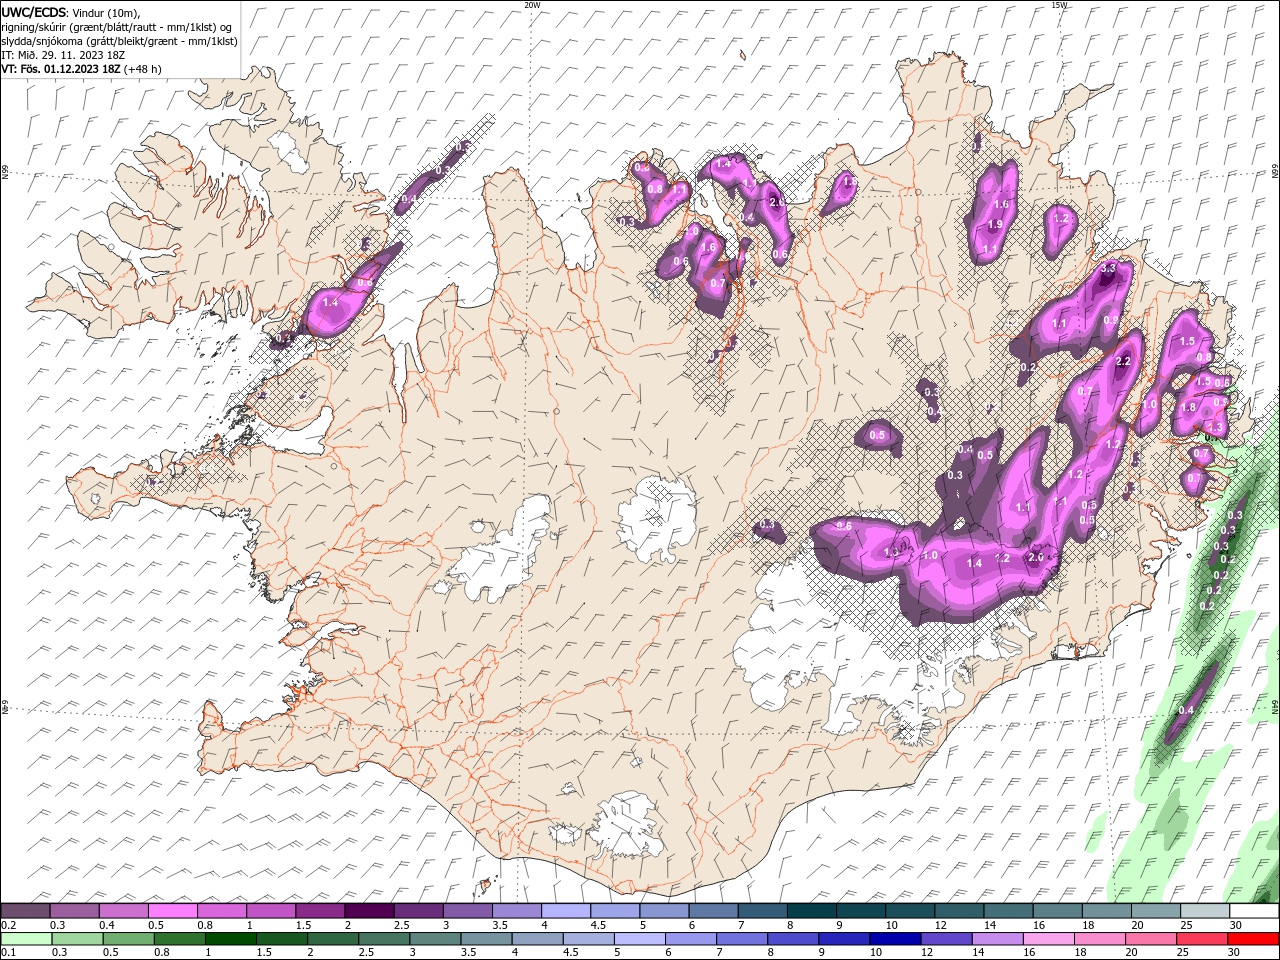Screen dimensions: 1280x960
Task: Click the '0.2' label of the upper snow scale
Action: click(8, 925)
